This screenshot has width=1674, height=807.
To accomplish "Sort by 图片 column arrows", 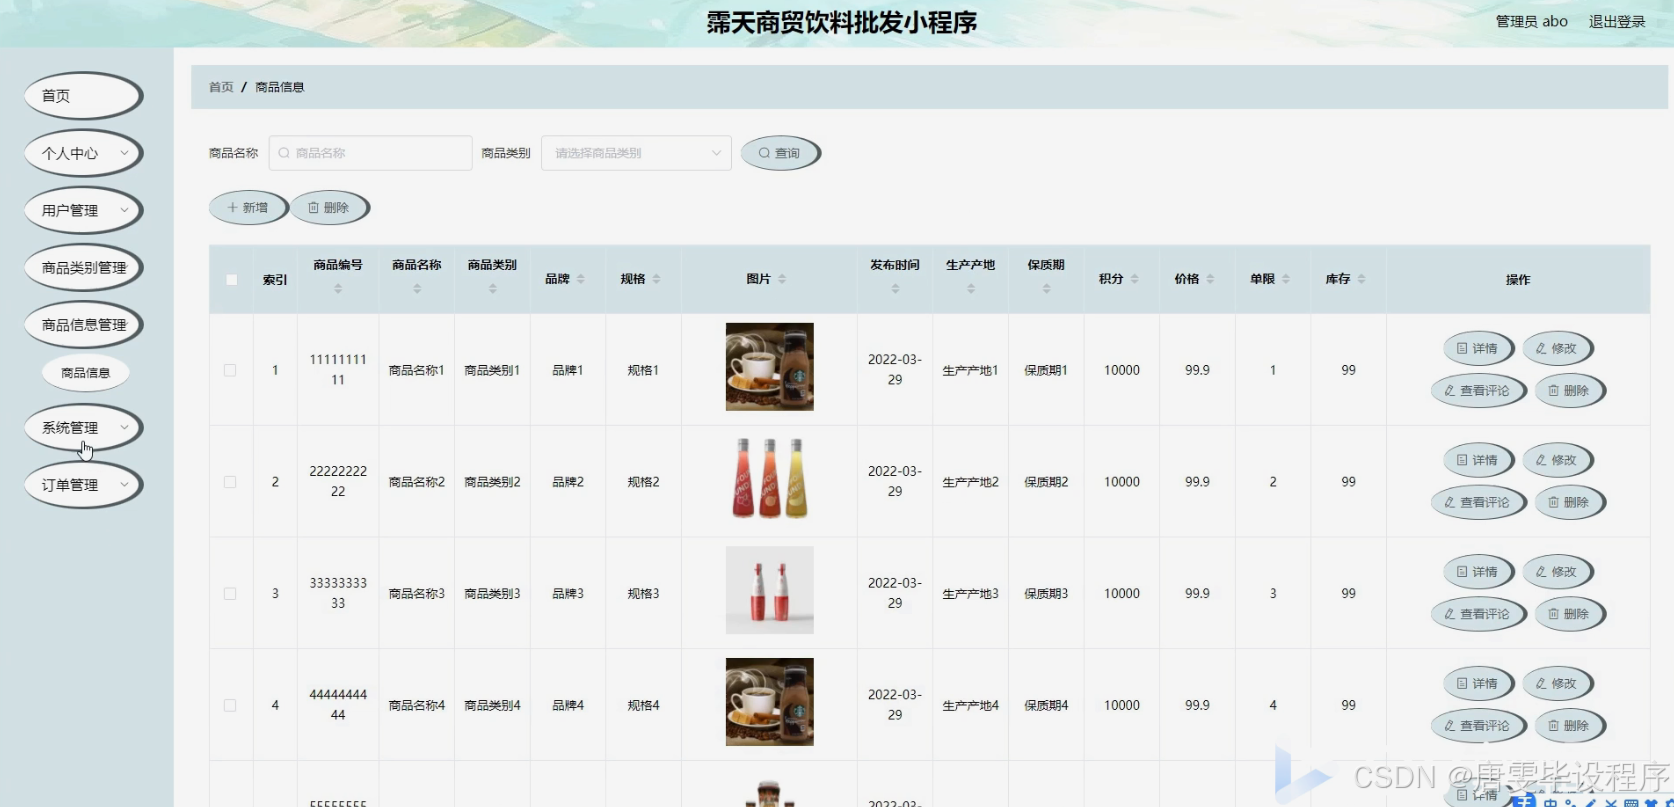I will point(782,279).
